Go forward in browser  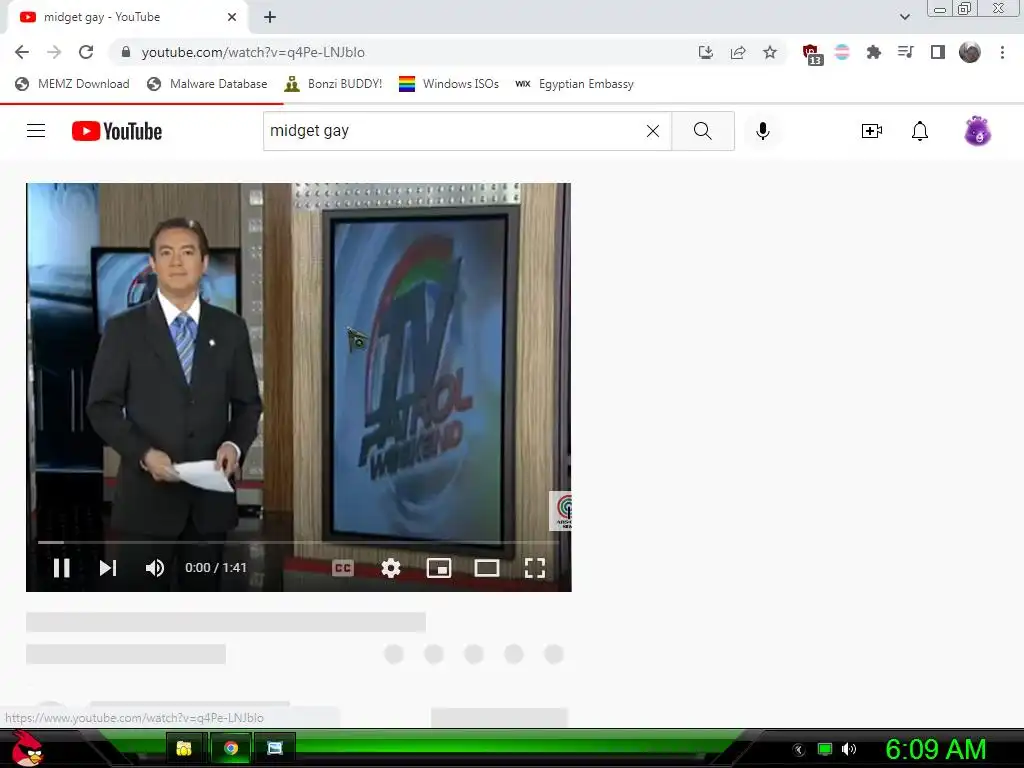point(54,52)
